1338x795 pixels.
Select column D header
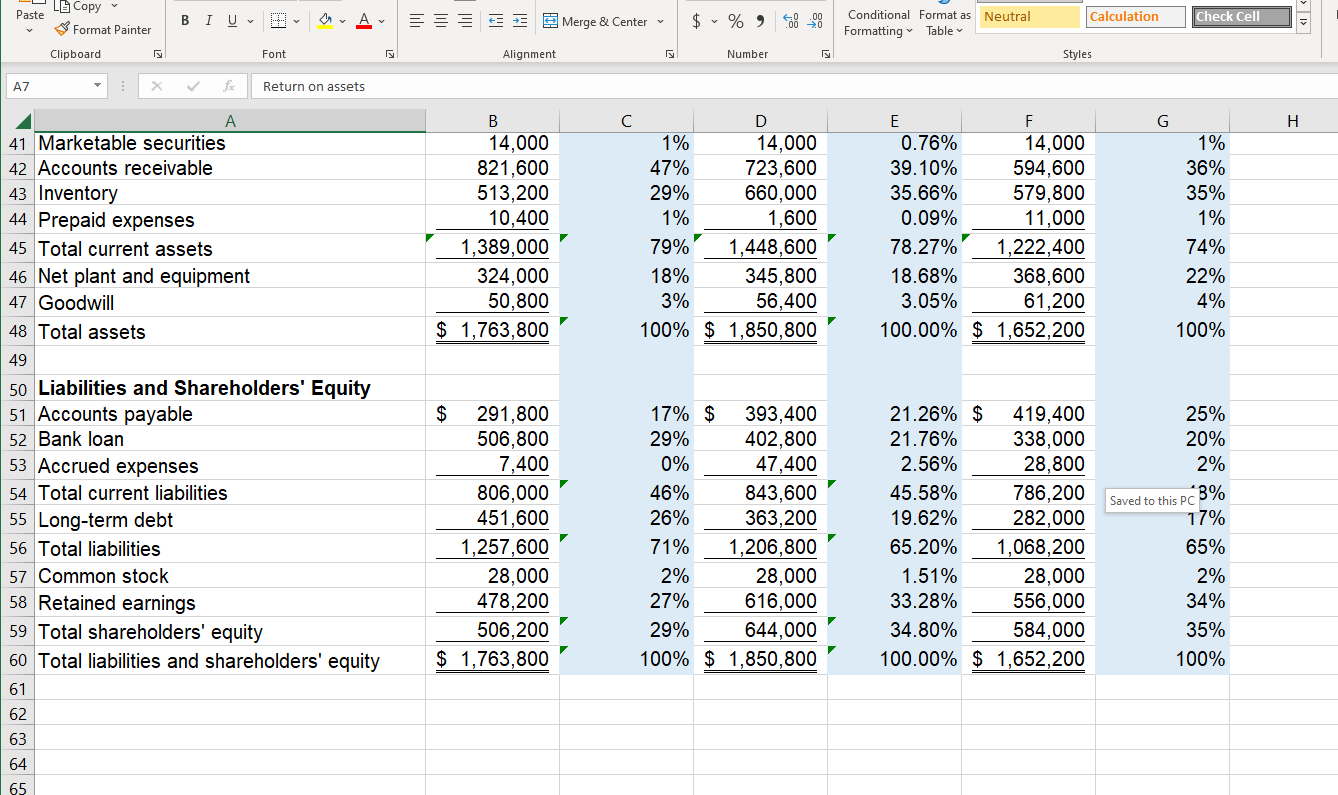tap(761, 121)
